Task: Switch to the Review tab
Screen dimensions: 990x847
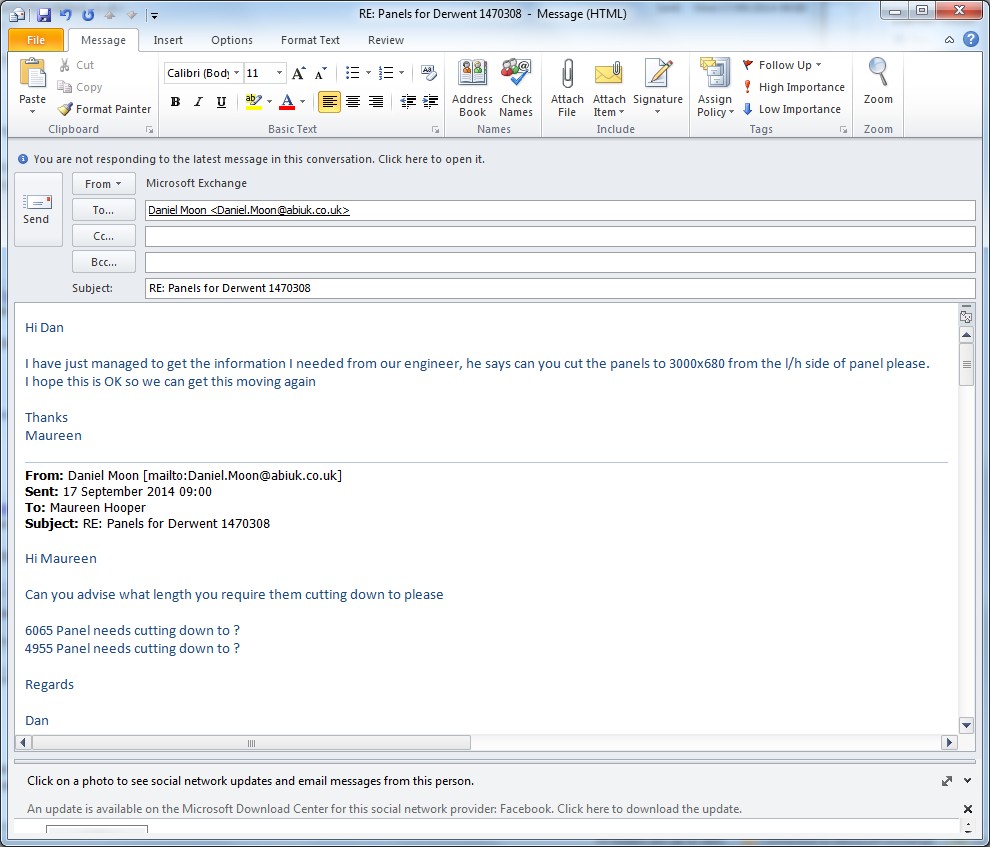Action: (x=386, y=40)
